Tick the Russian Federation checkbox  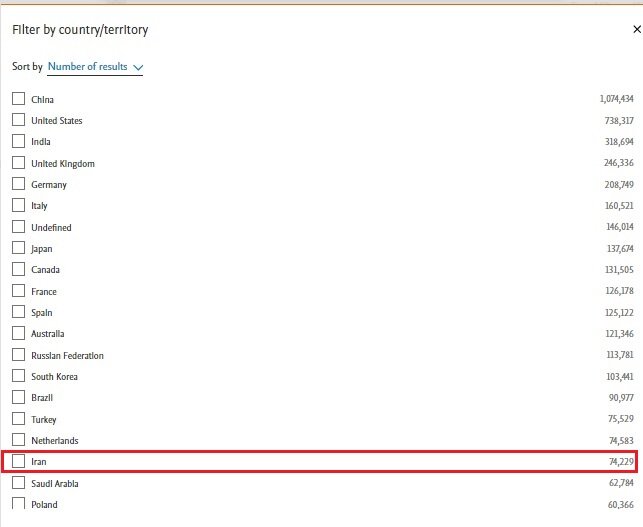pos(18,355)
